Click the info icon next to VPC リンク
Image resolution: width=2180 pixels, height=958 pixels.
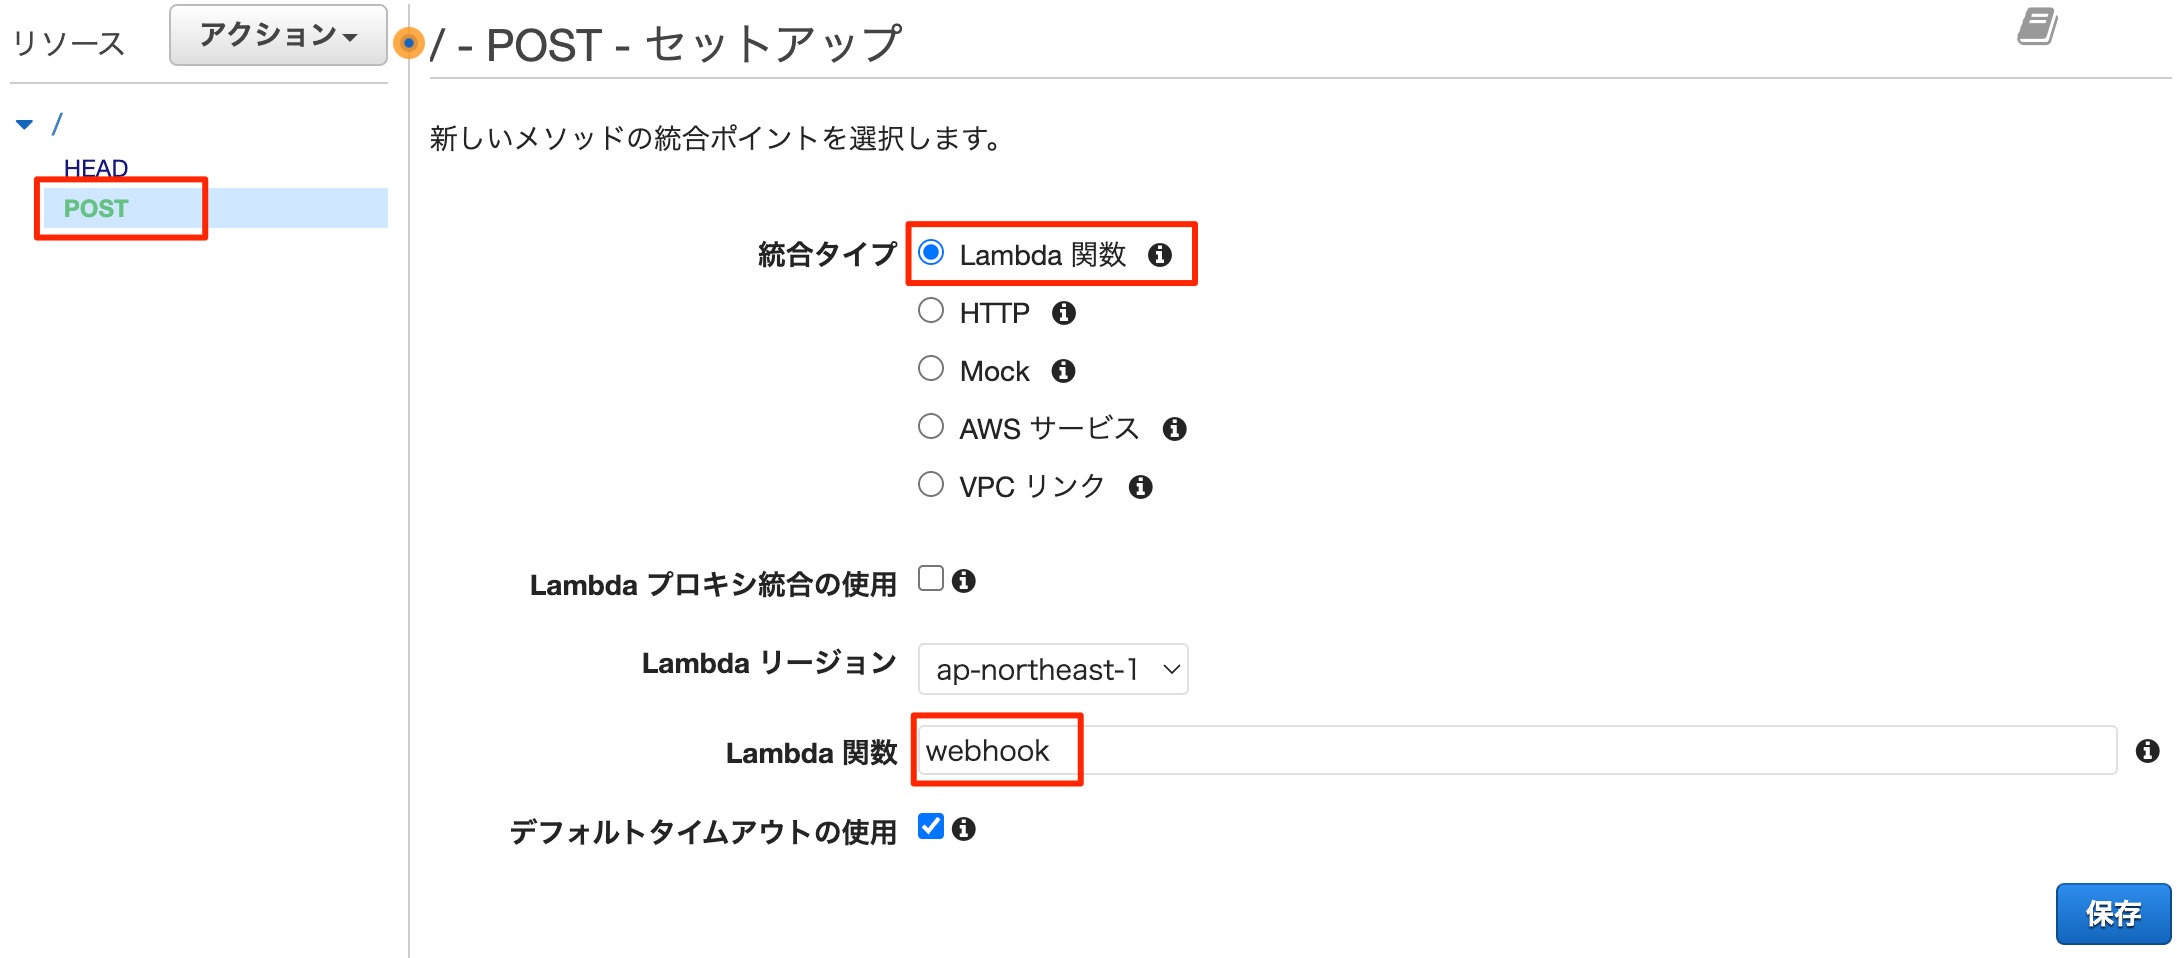click(1142, 487)
